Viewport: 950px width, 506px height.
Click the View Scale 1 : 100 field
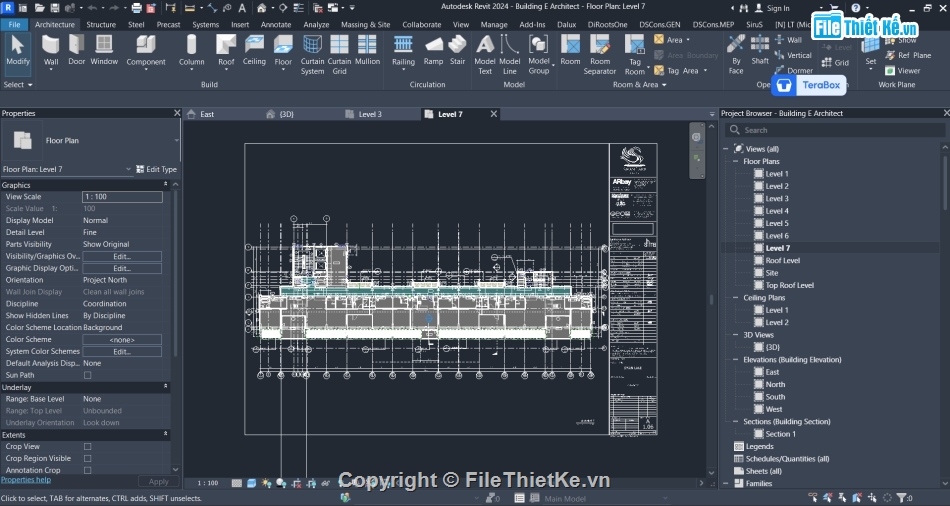pos(122,197)
